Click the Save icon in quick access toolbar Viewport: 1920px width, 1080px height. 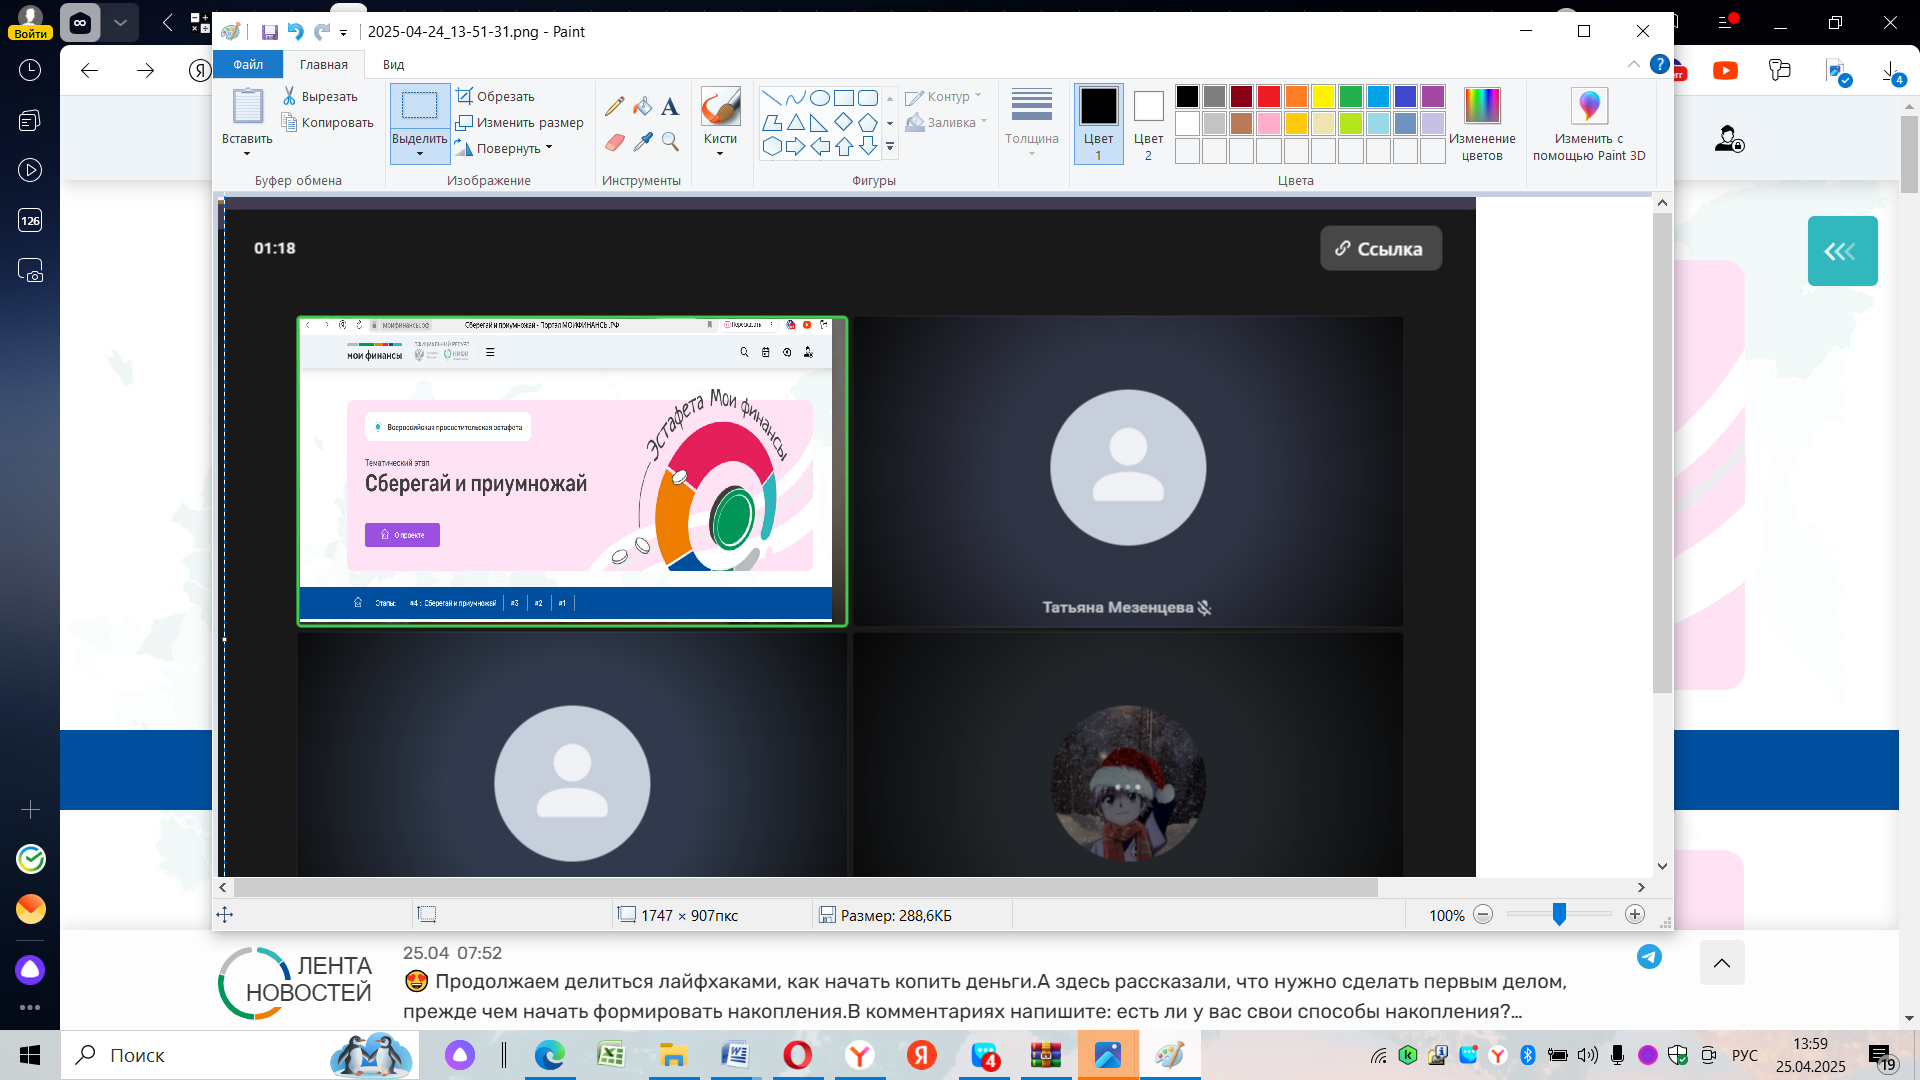point(270,32)
